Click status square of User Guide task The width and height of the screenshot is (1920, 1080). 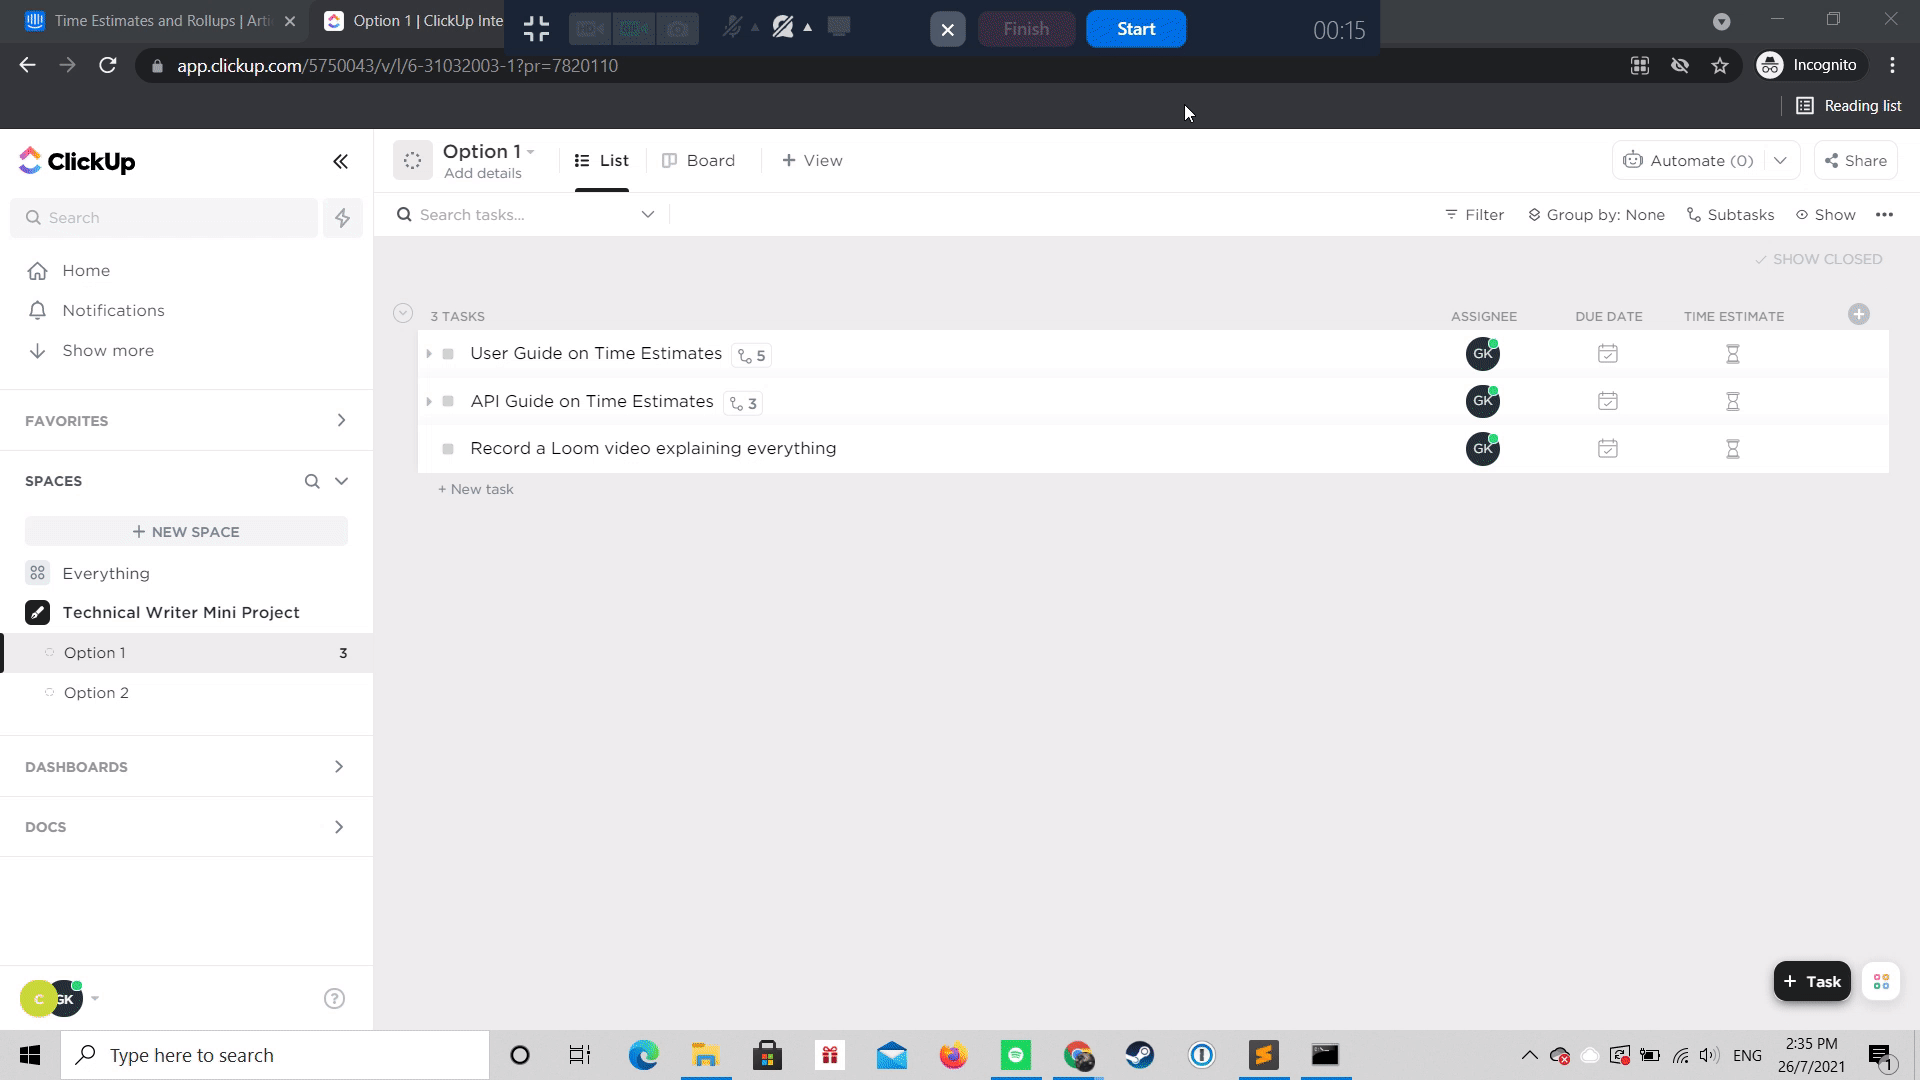[448, 354]
